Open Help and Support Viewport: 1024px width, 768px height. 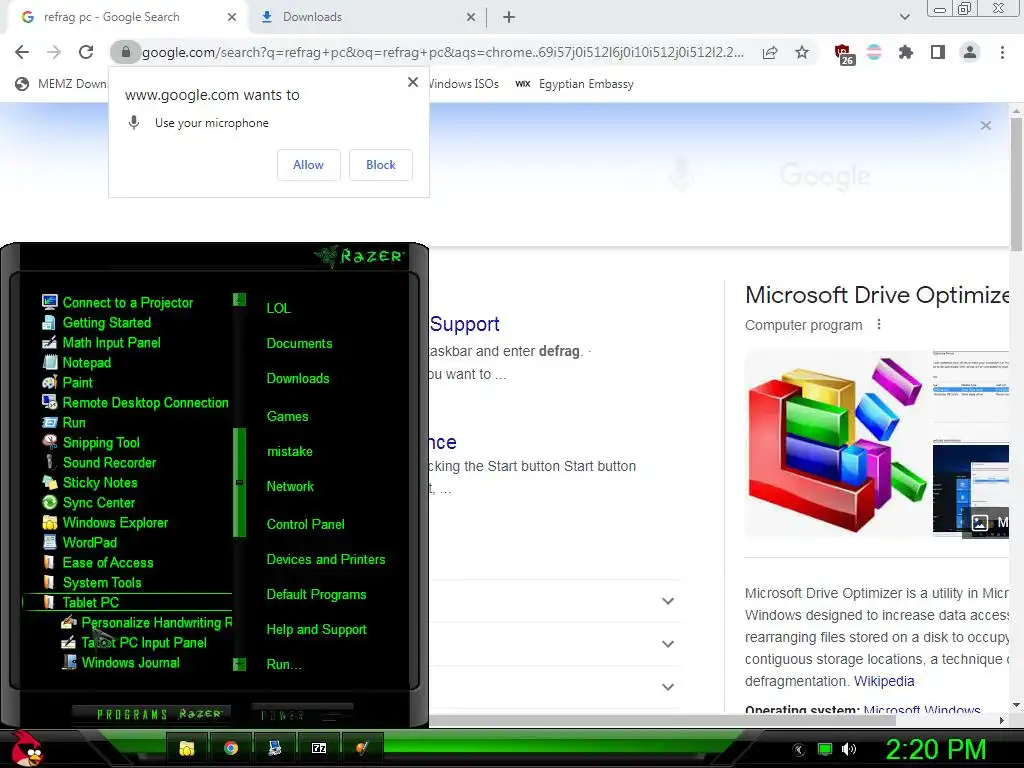tap(316, 630)
